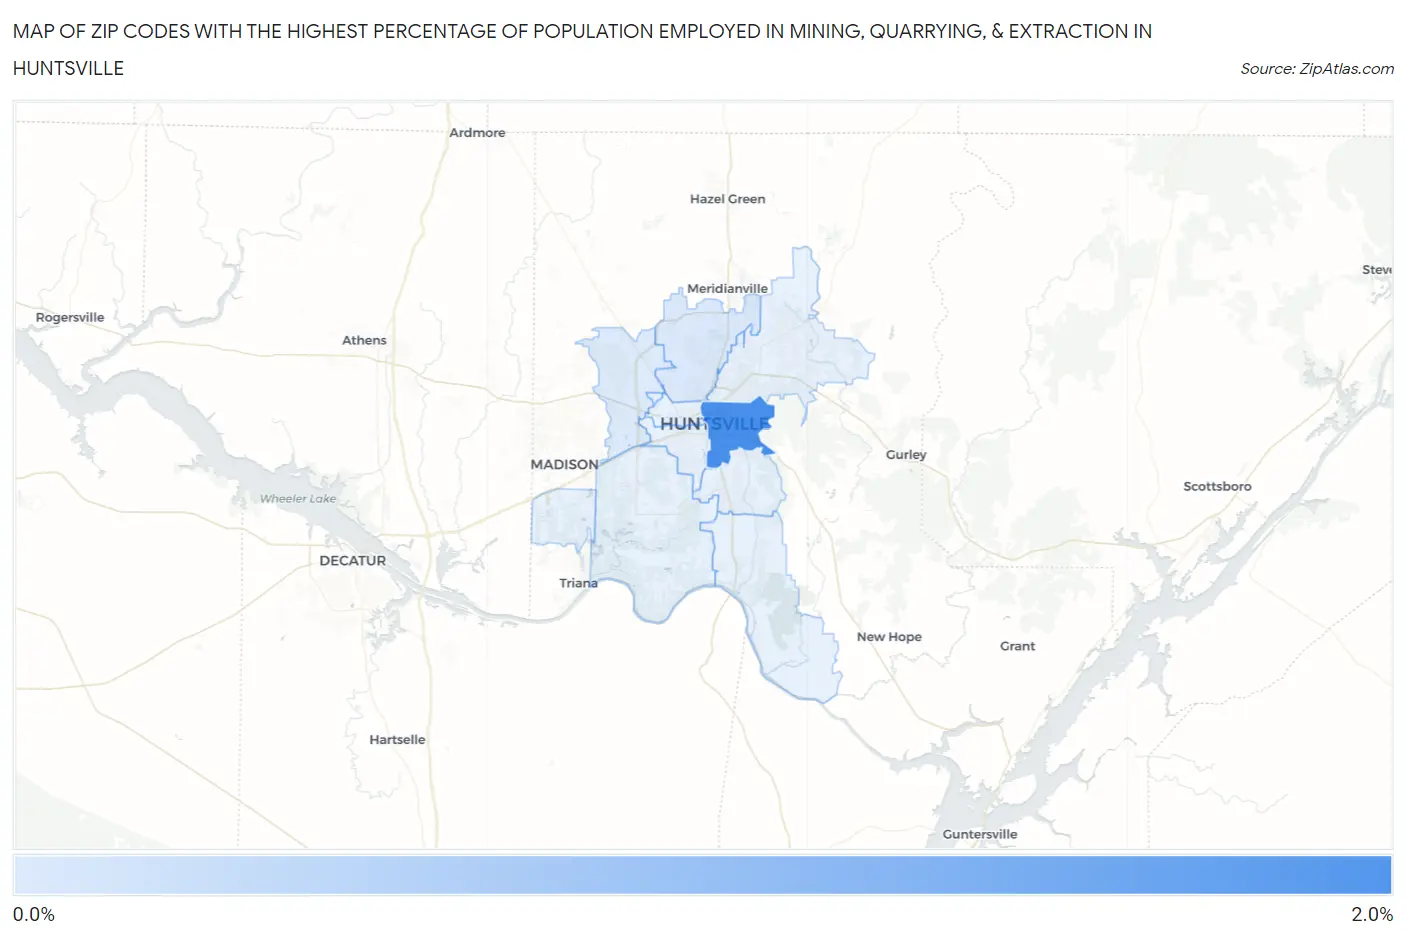Click the Rogersville label

pyautogui.click(x=70, y=317)
